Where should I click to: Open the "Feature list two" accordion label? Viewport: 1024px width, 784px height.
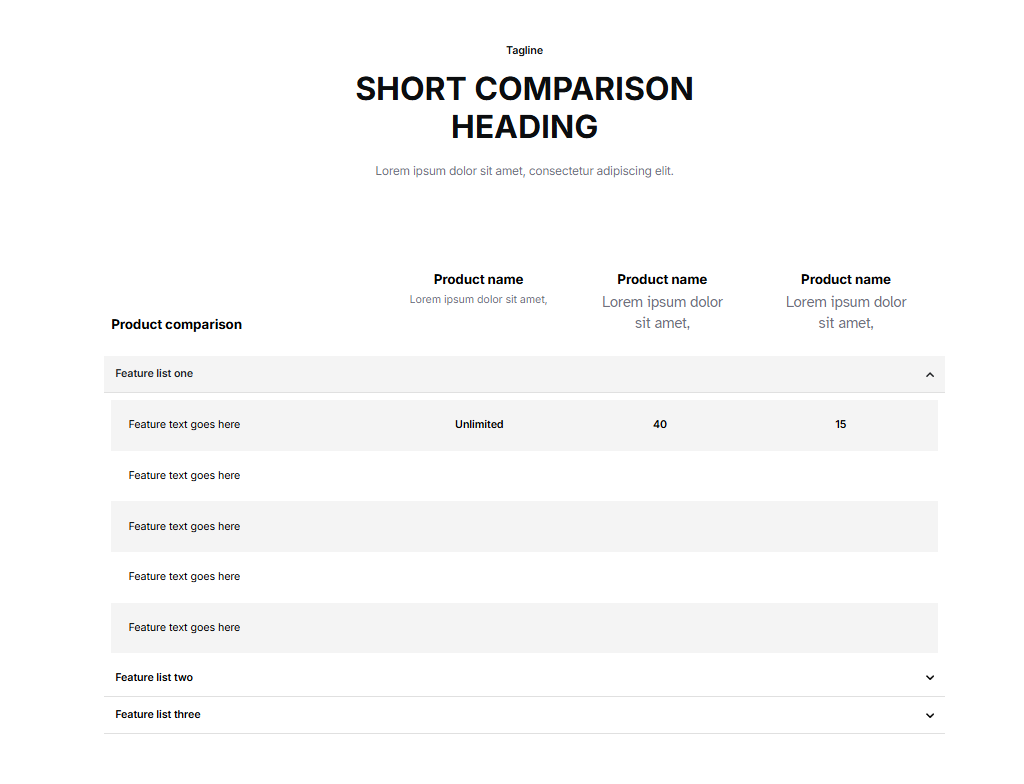tap(154, 678)
